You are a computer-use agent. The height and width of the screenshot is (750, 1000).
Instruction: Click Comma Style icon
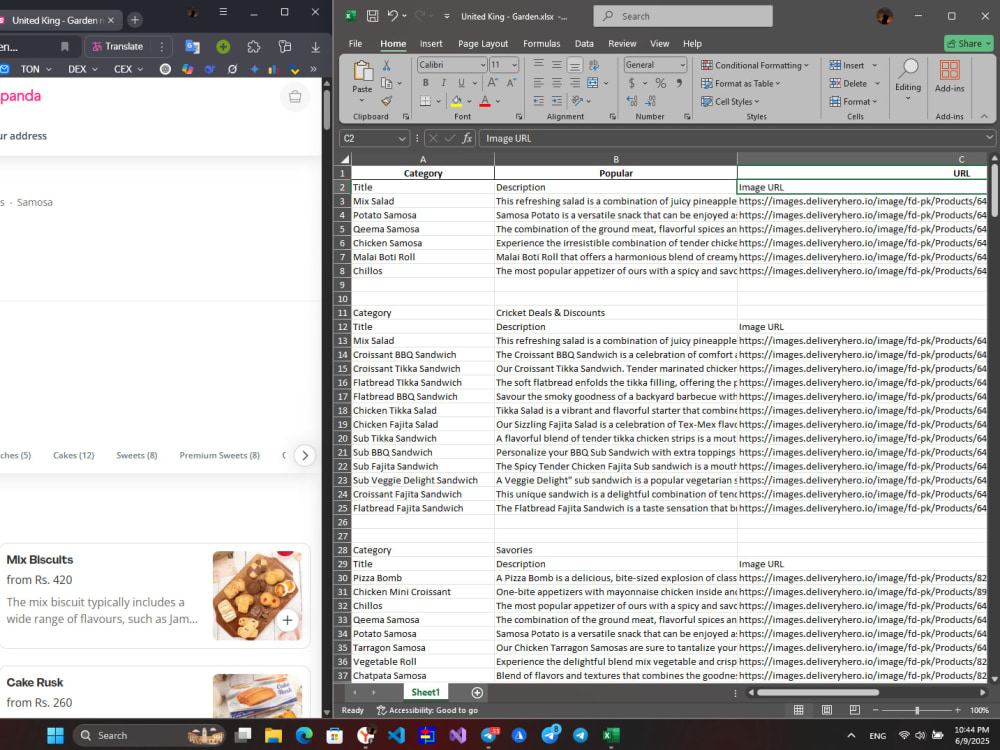679,83
